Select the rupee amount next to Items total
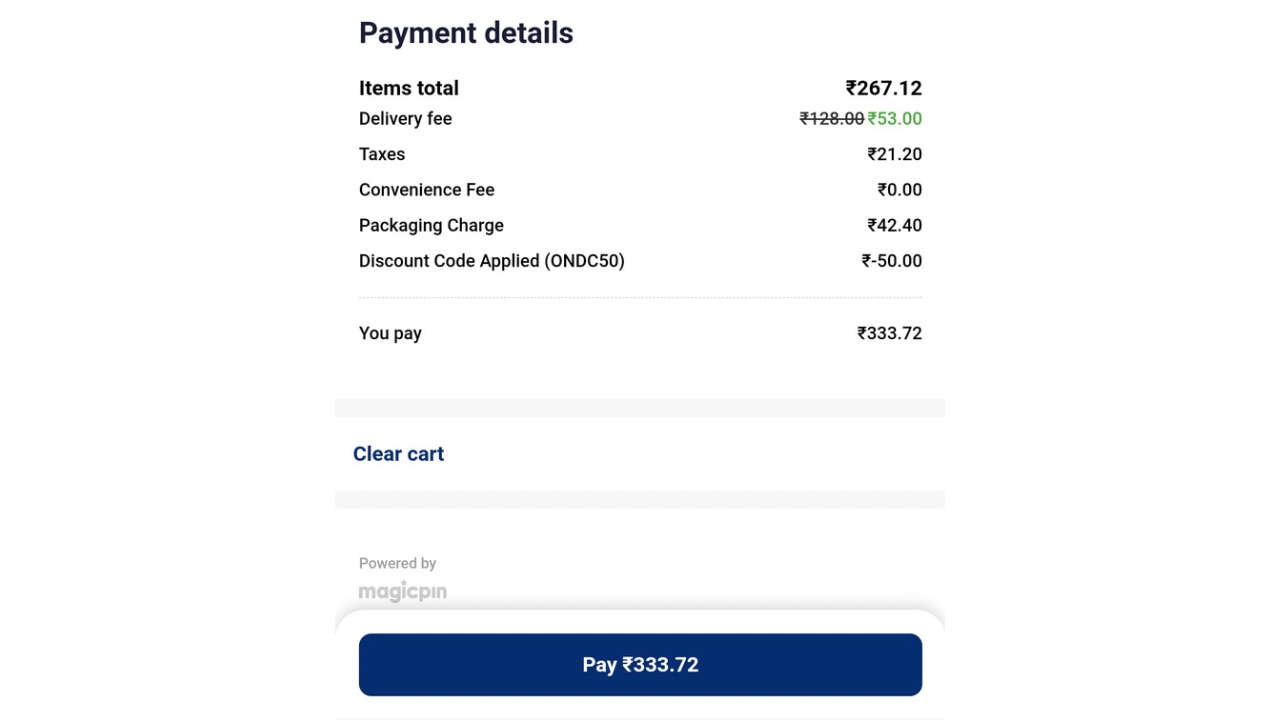The height and width of the screenshot is (720, 1280). coord(884,88)
